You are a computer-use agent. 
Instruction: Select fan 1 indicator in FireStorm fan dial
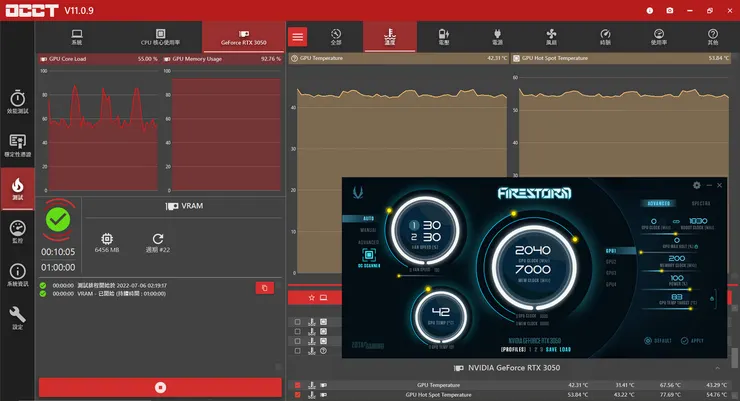click(x=414, y=226)
